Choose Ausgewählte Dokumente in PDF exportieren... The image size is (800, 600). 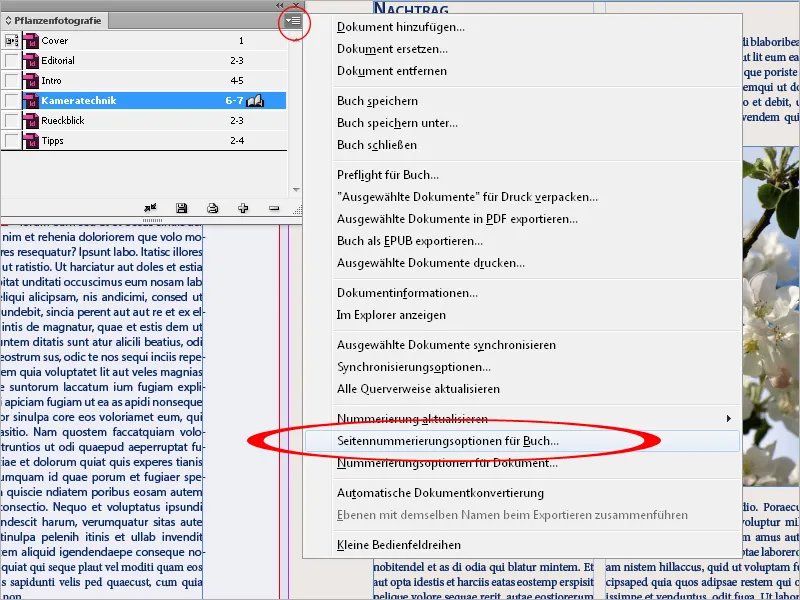[x=458, y=219]
